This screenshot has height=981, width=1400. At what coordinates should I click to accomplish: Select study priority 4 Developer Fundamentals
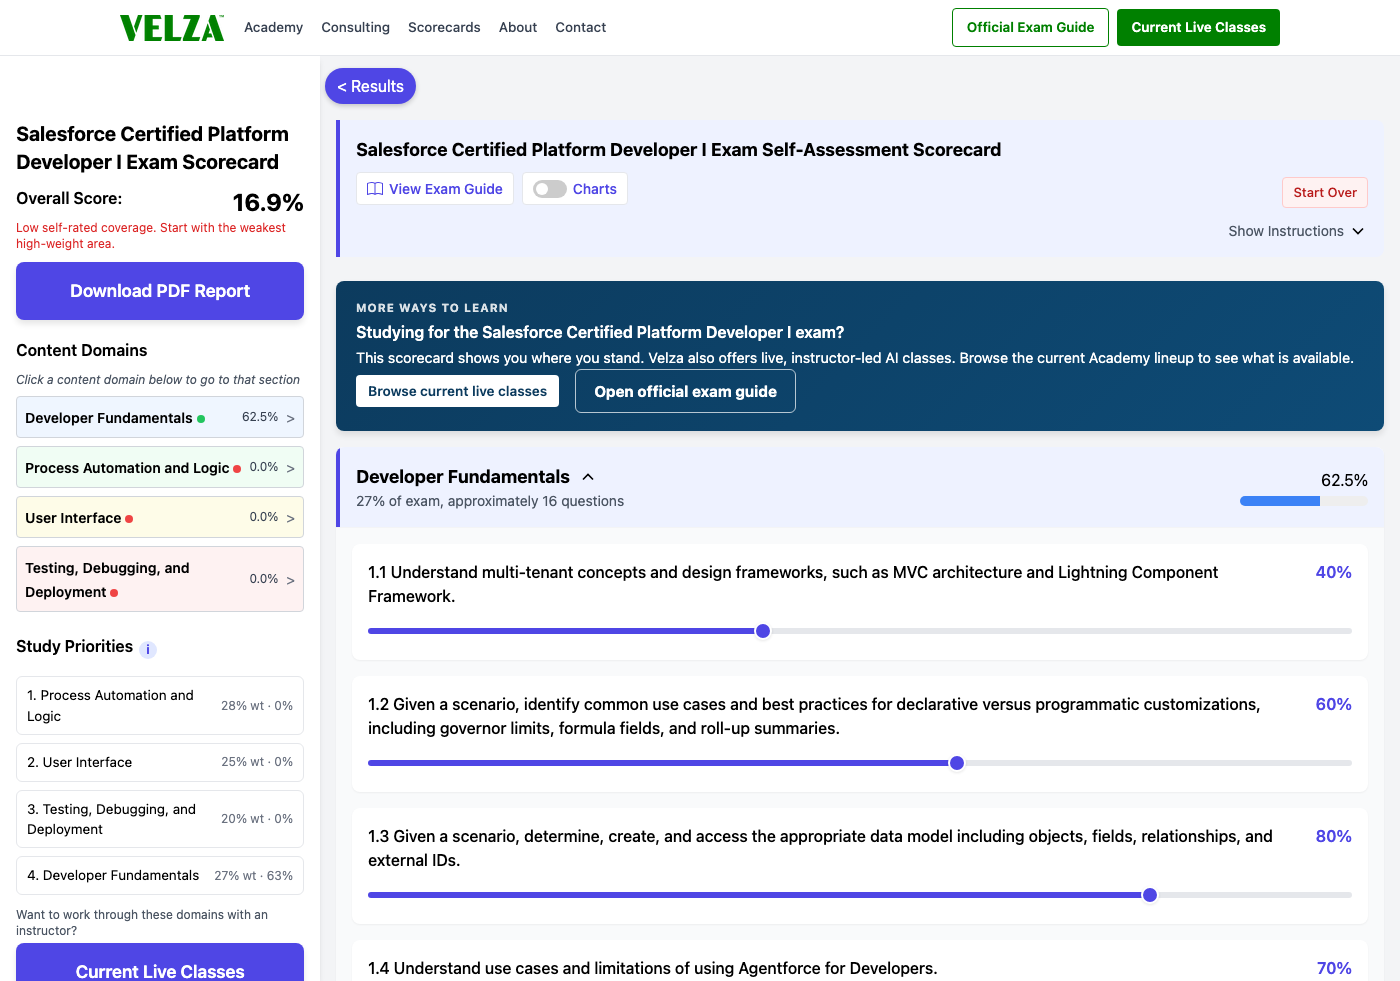tap(160, 875)
